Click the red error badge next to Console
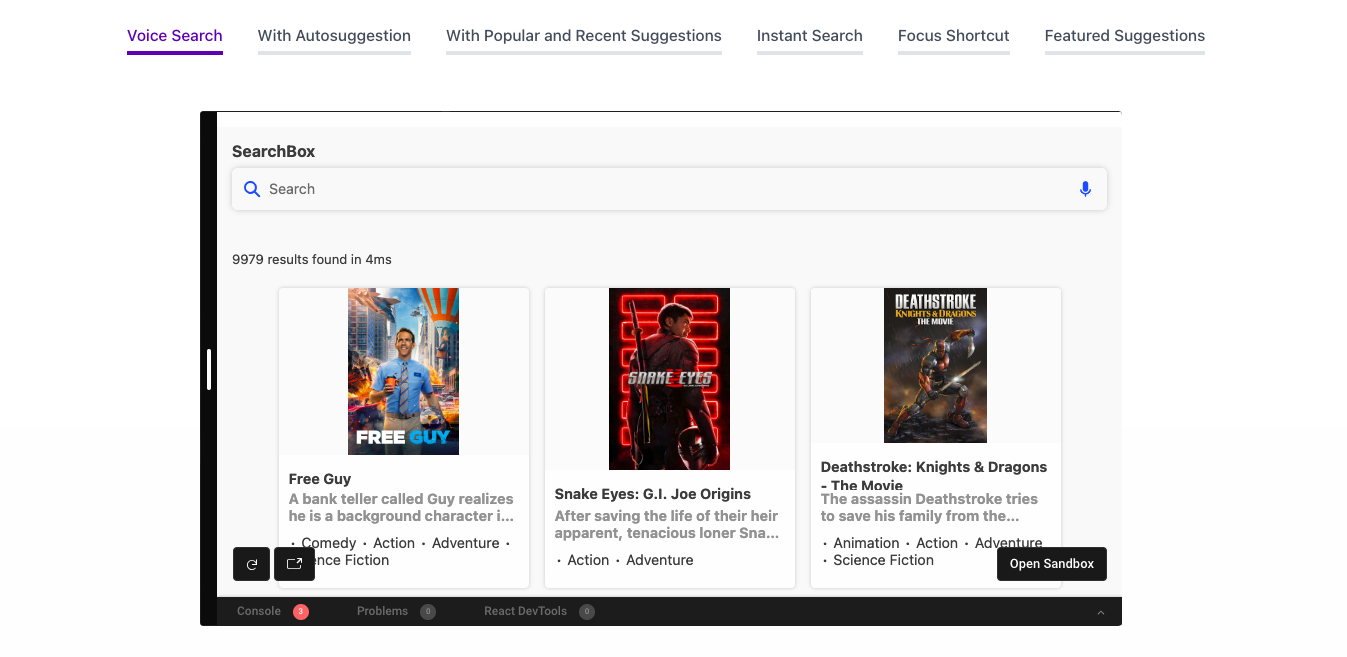Viewport: 1347px width, 657px height. [x=299, y=611]
